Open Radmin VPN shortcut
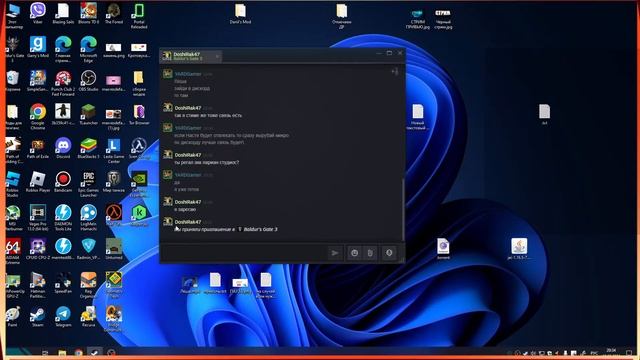 (x=89, y=249)
